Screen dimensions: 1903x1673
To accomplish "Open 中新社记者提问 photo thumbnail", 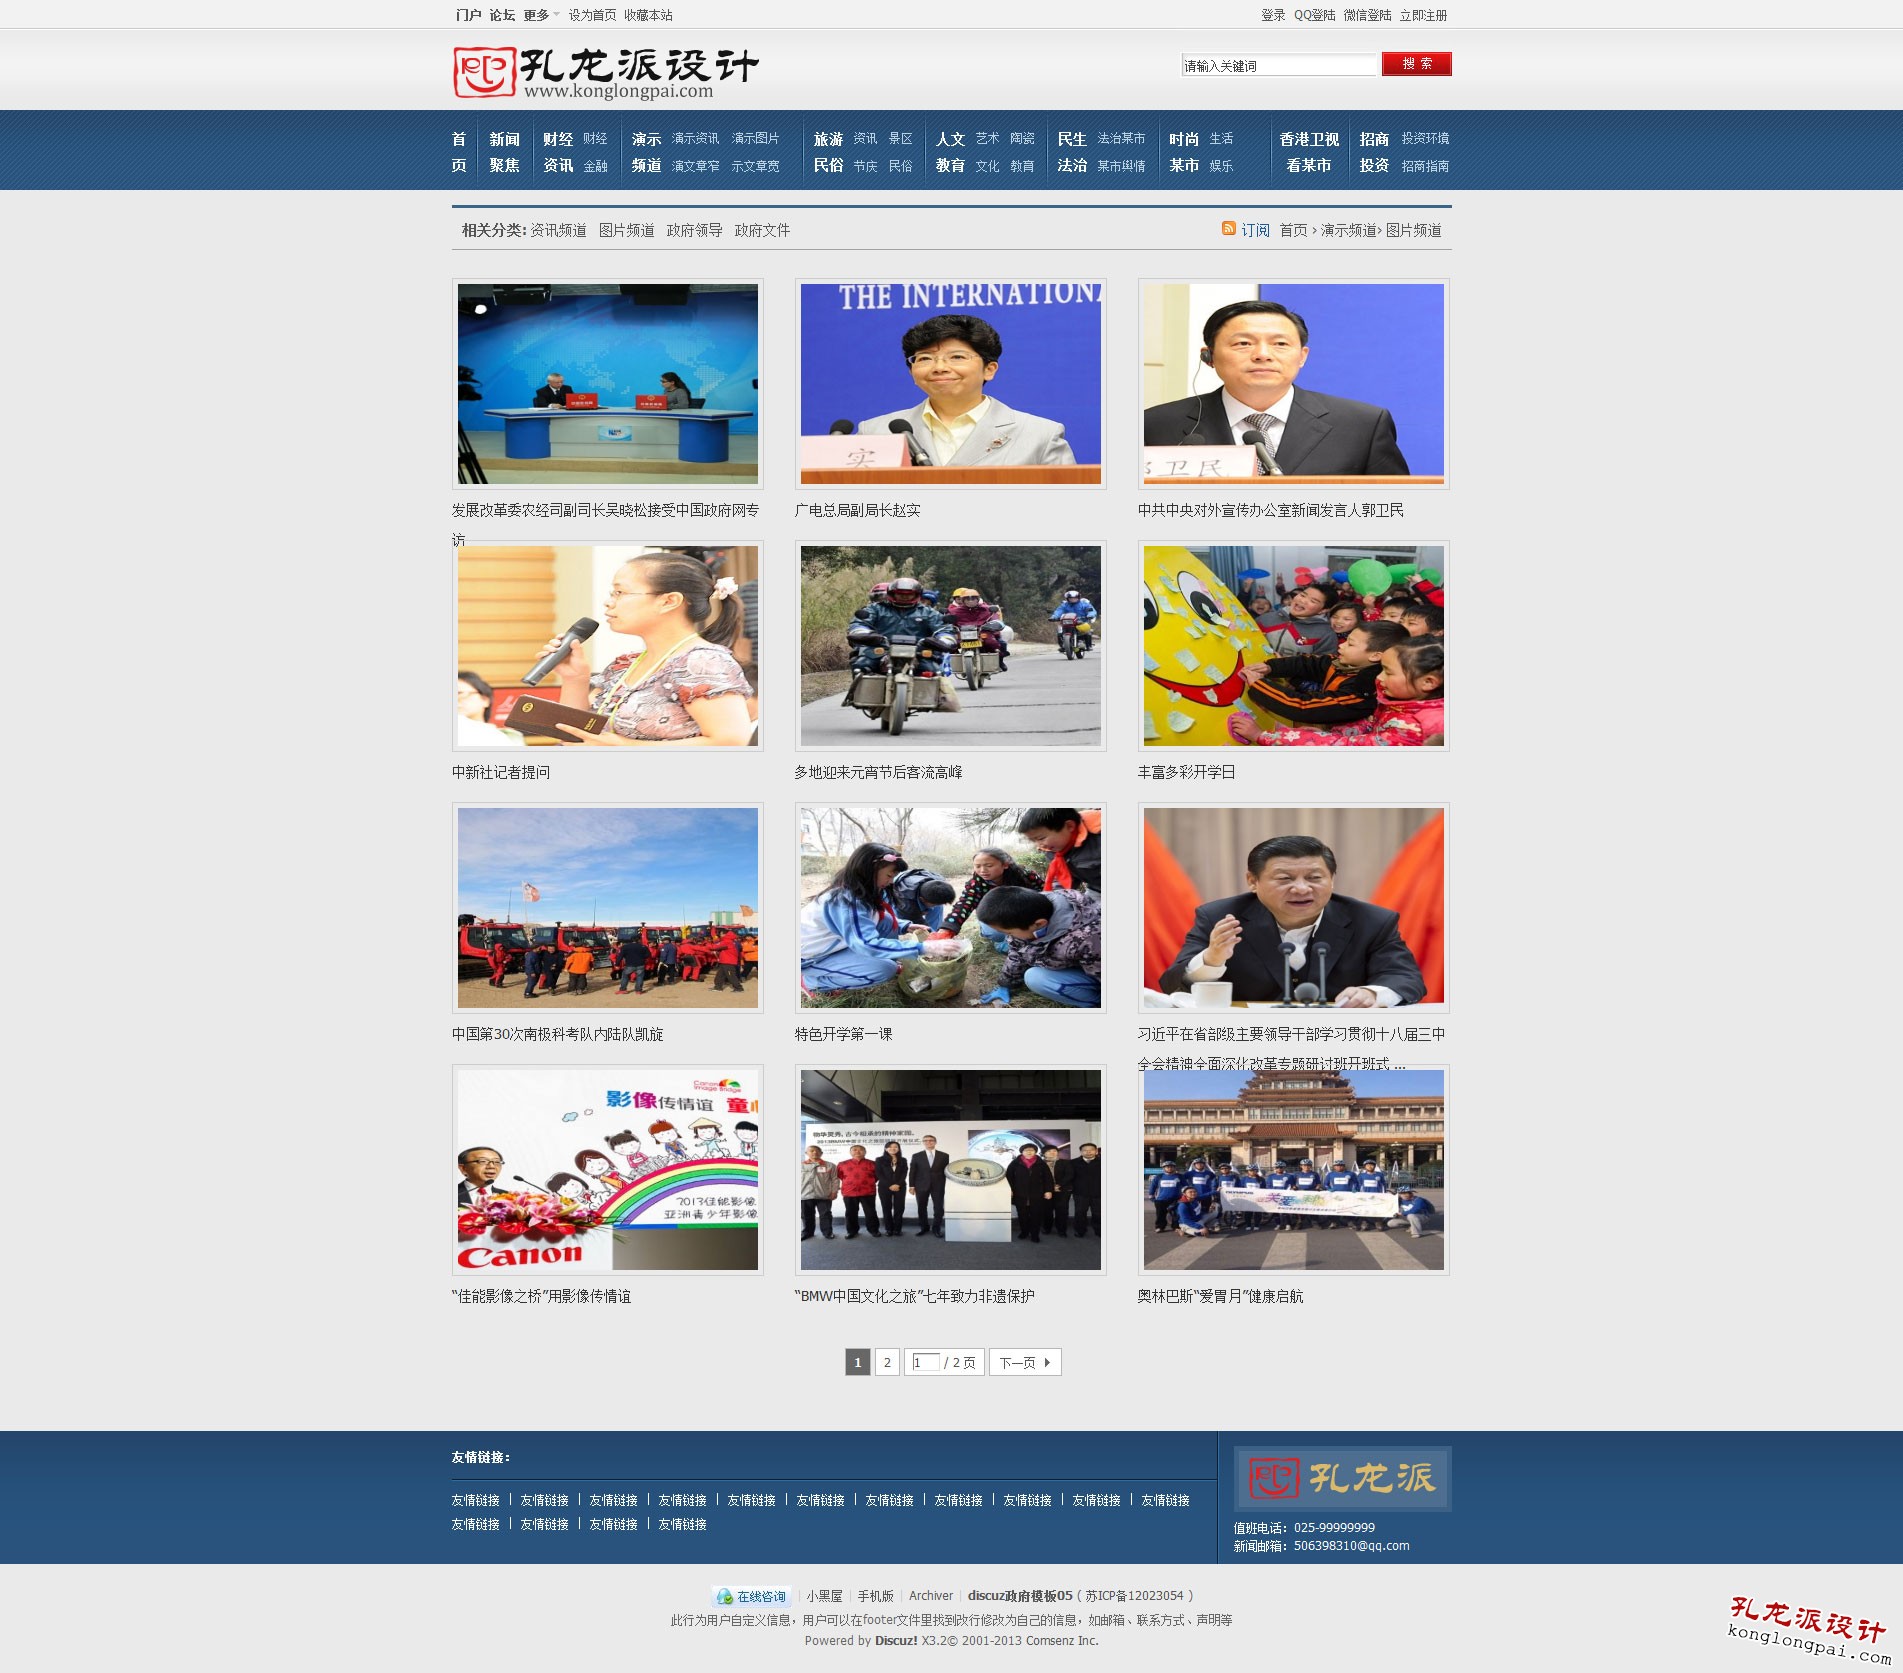I will coord(608,646).
